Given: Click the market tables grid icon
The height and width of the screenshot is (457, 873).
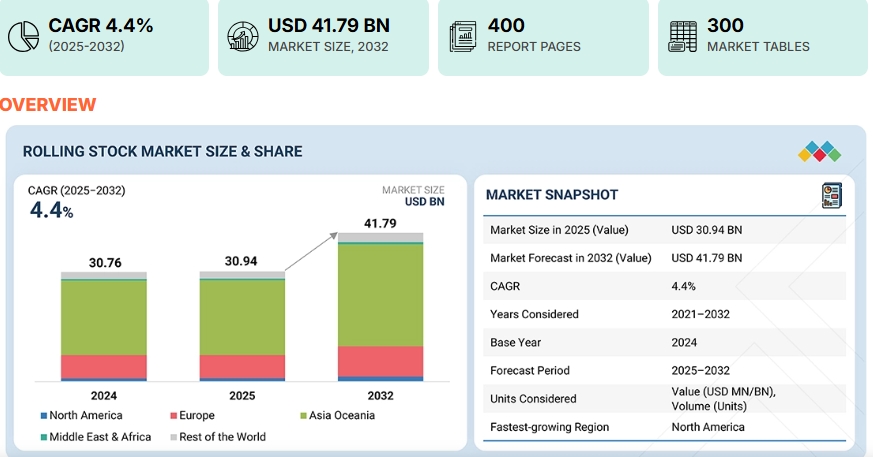Looking at the screenshot, I should point(683,35).
